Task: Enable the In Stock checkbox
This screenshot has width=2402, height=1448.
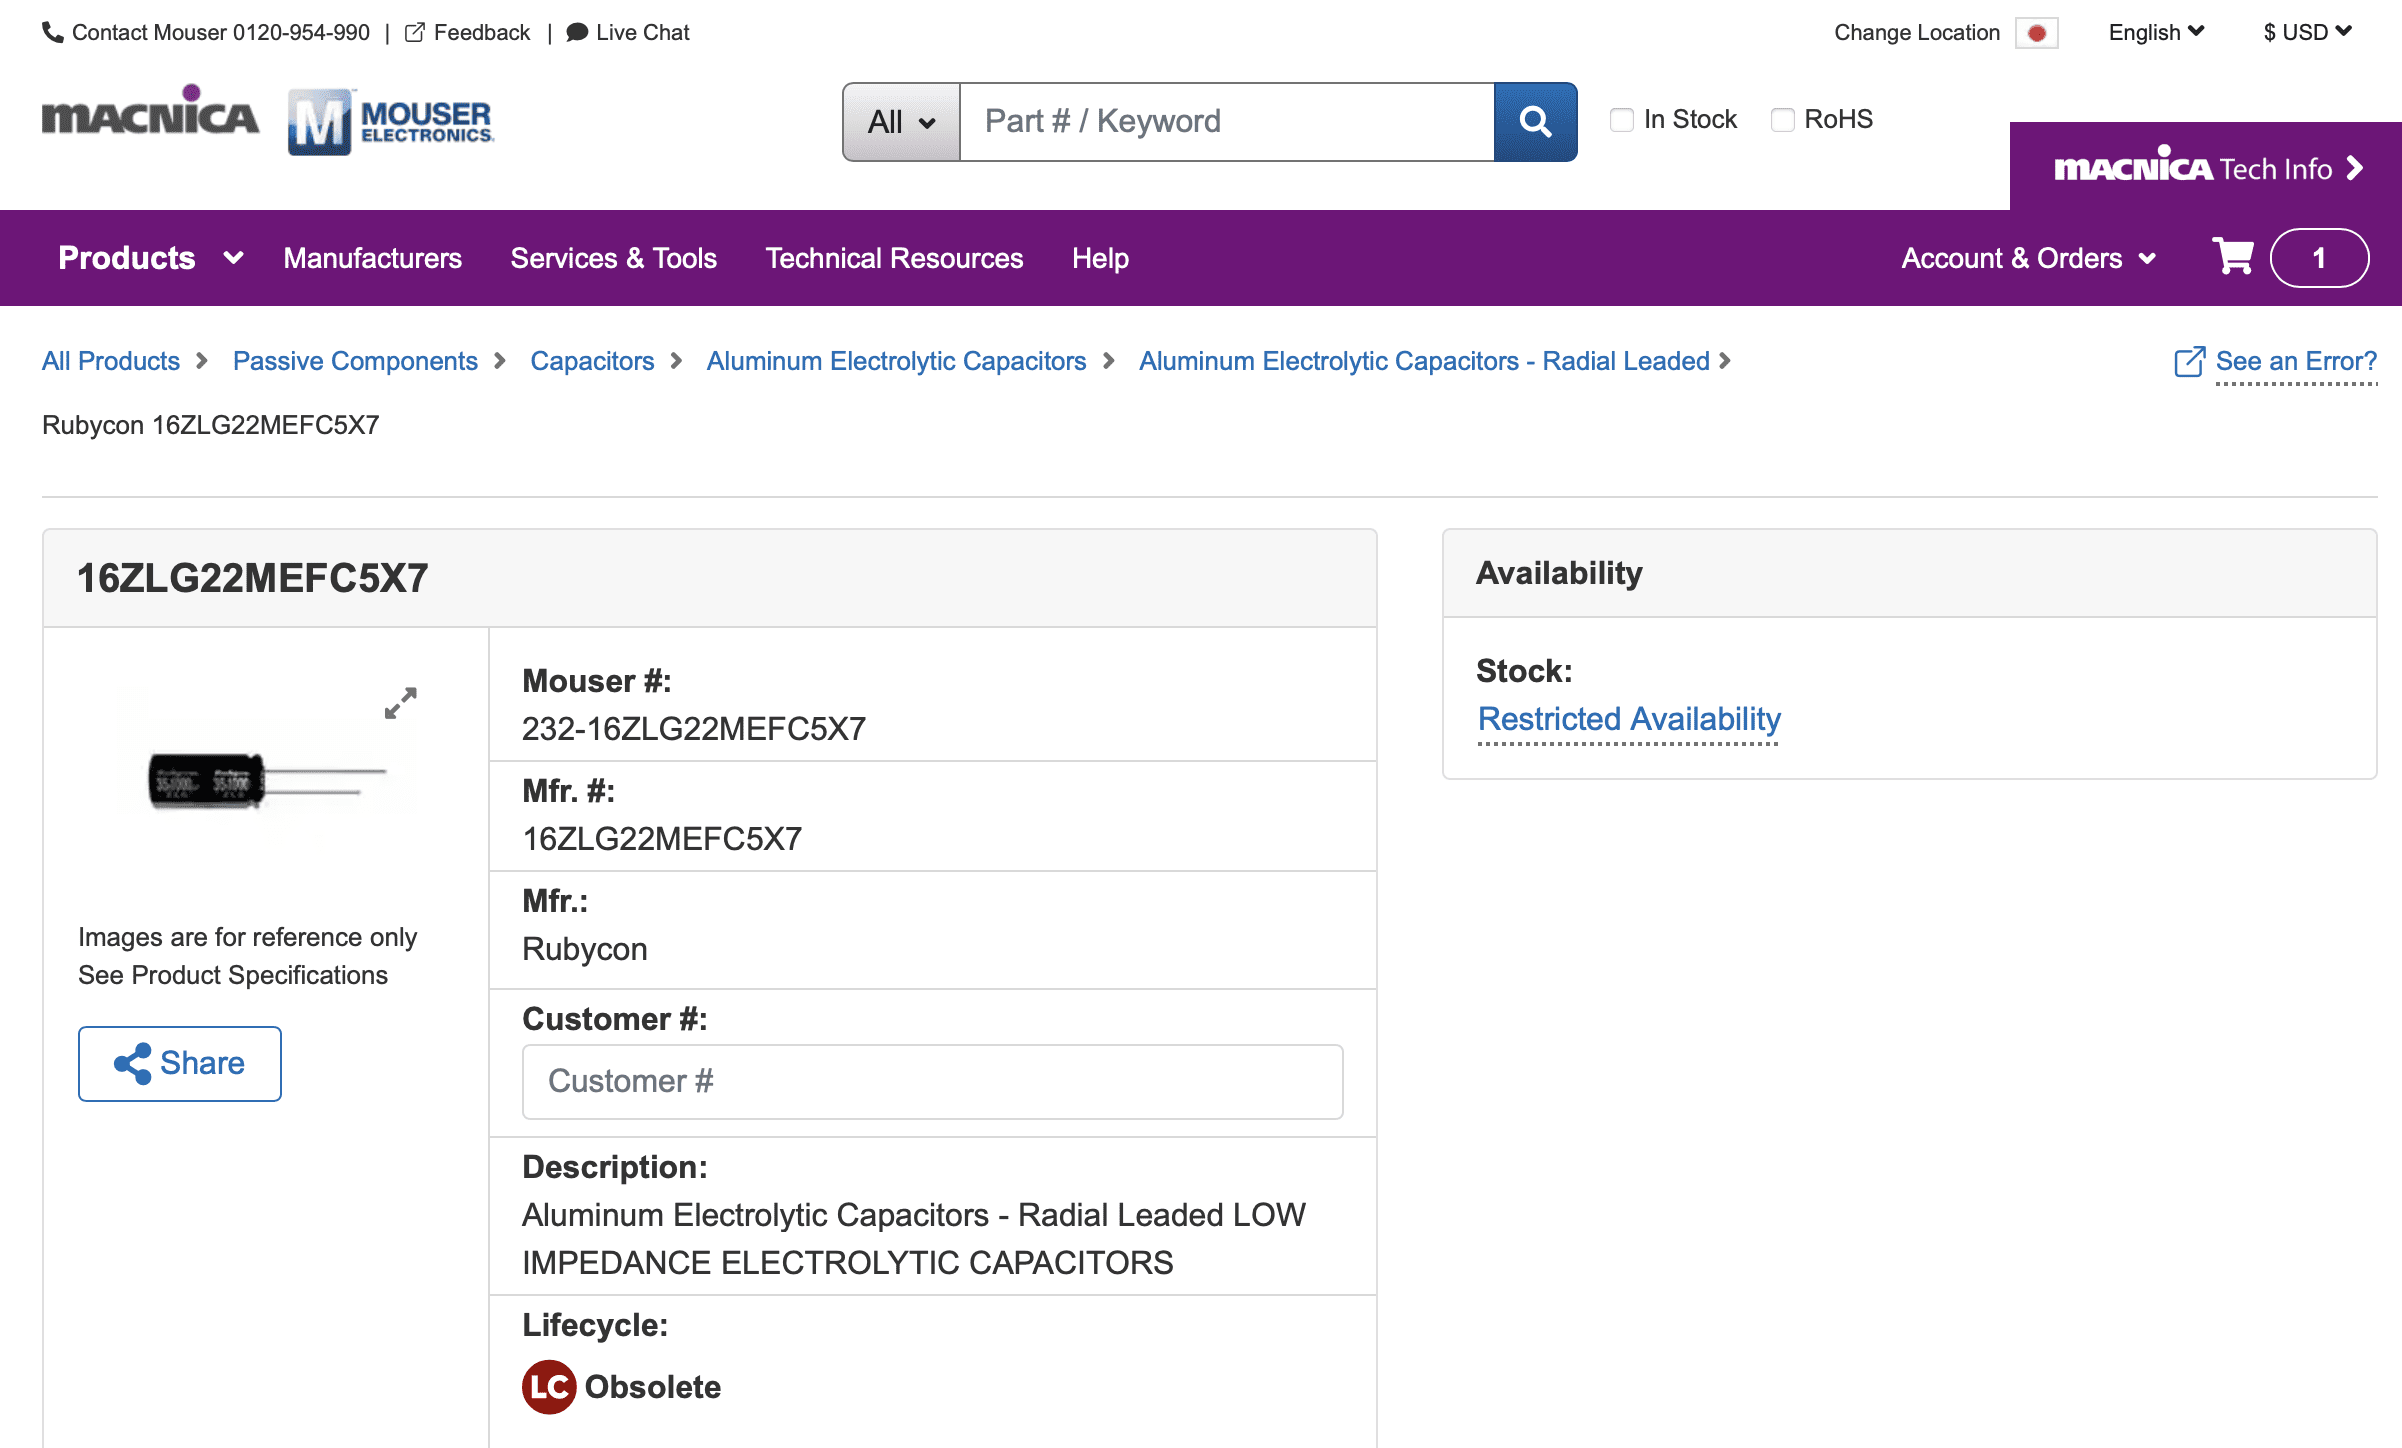Action: click(x=1621, y=120)
